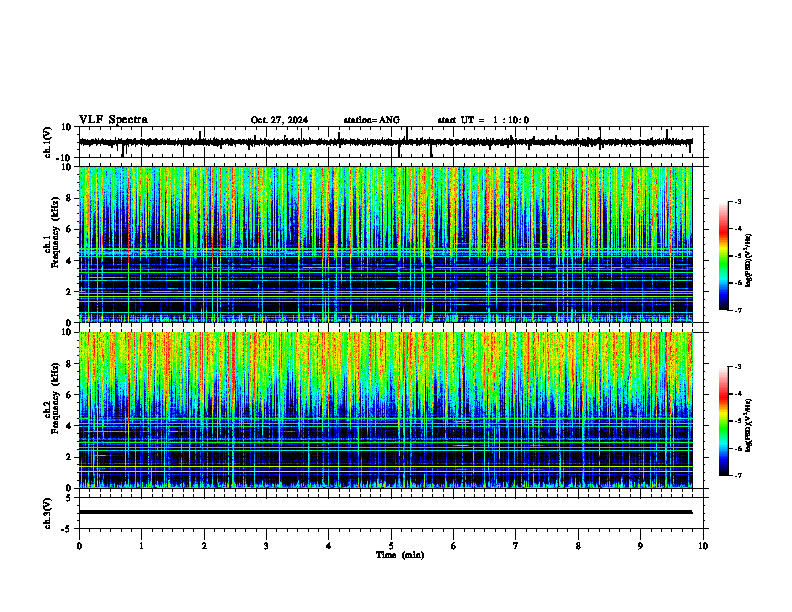
Task: Click the "-7" value on ch.2 color bar
Action: pyautogui.click(x=738, y=475)
